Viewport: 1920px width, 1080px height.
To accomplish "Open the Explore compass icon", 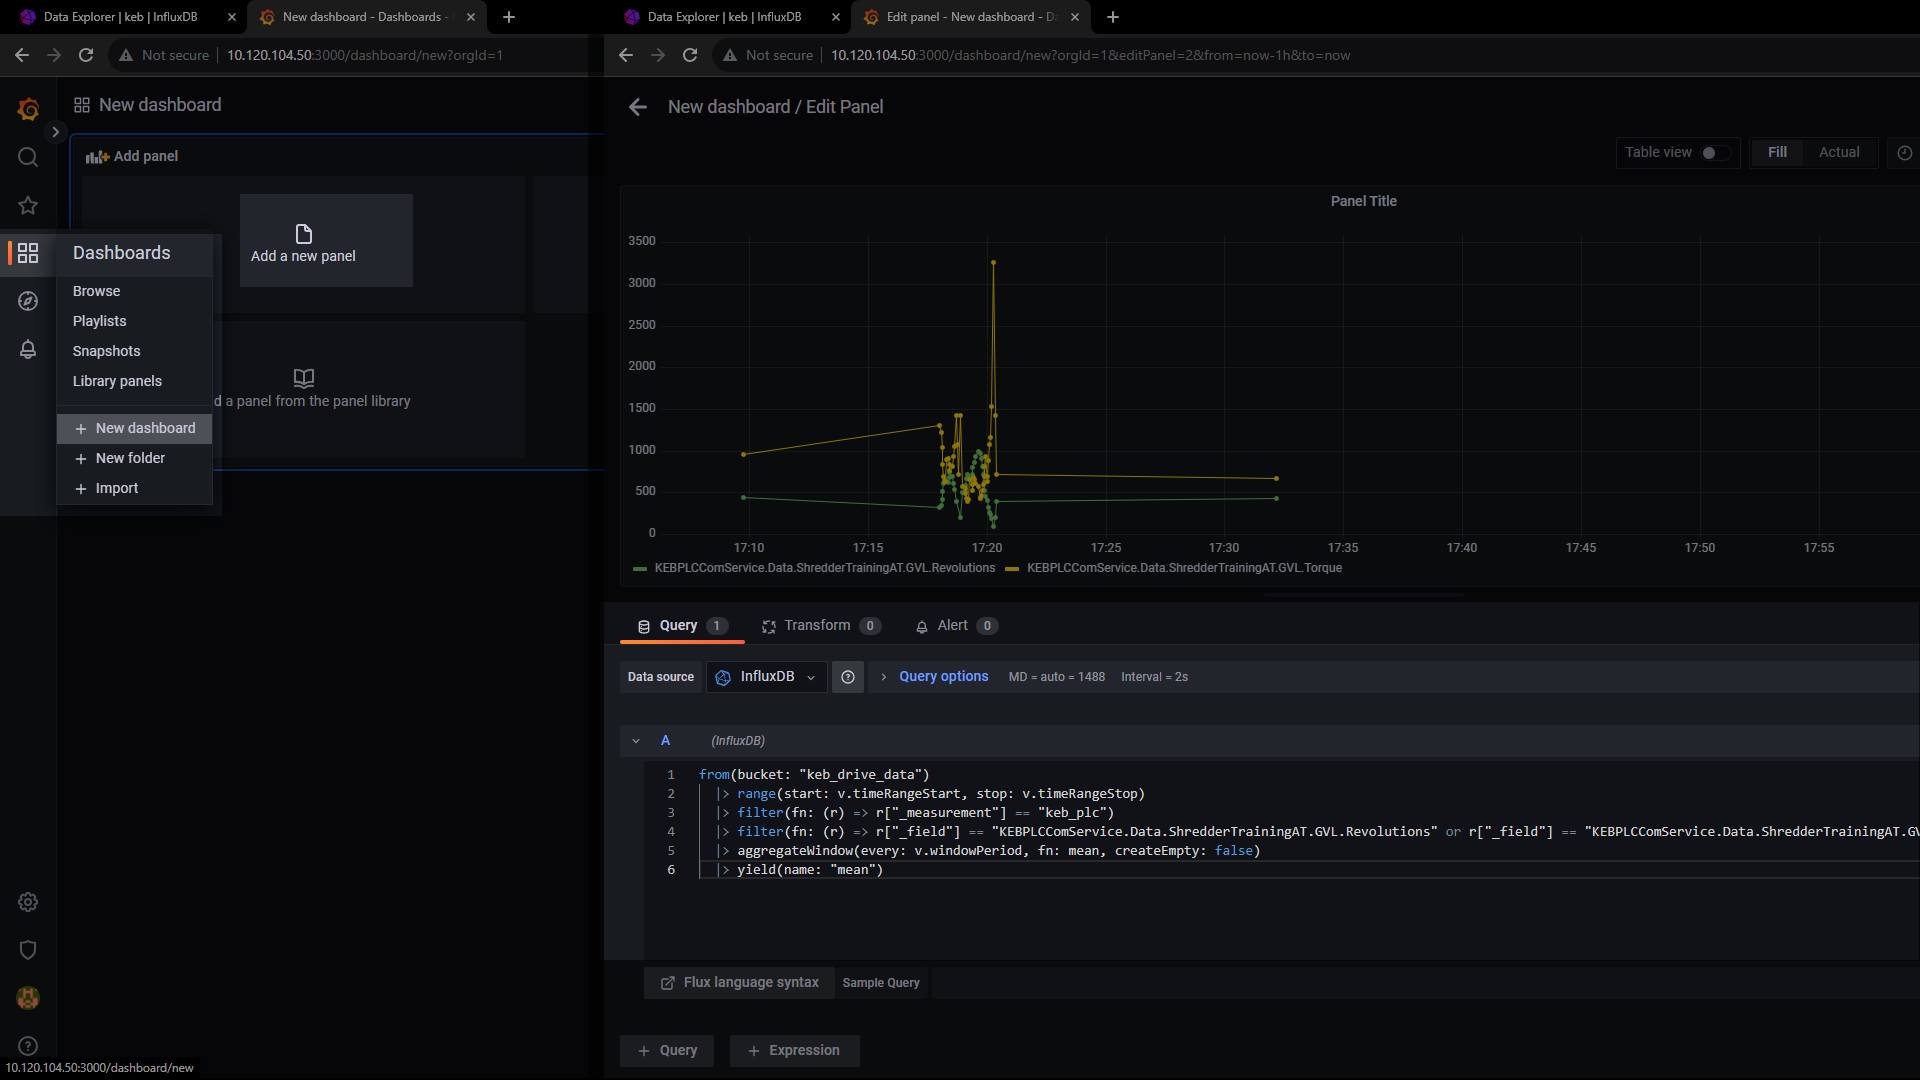I will coord(28,301).
